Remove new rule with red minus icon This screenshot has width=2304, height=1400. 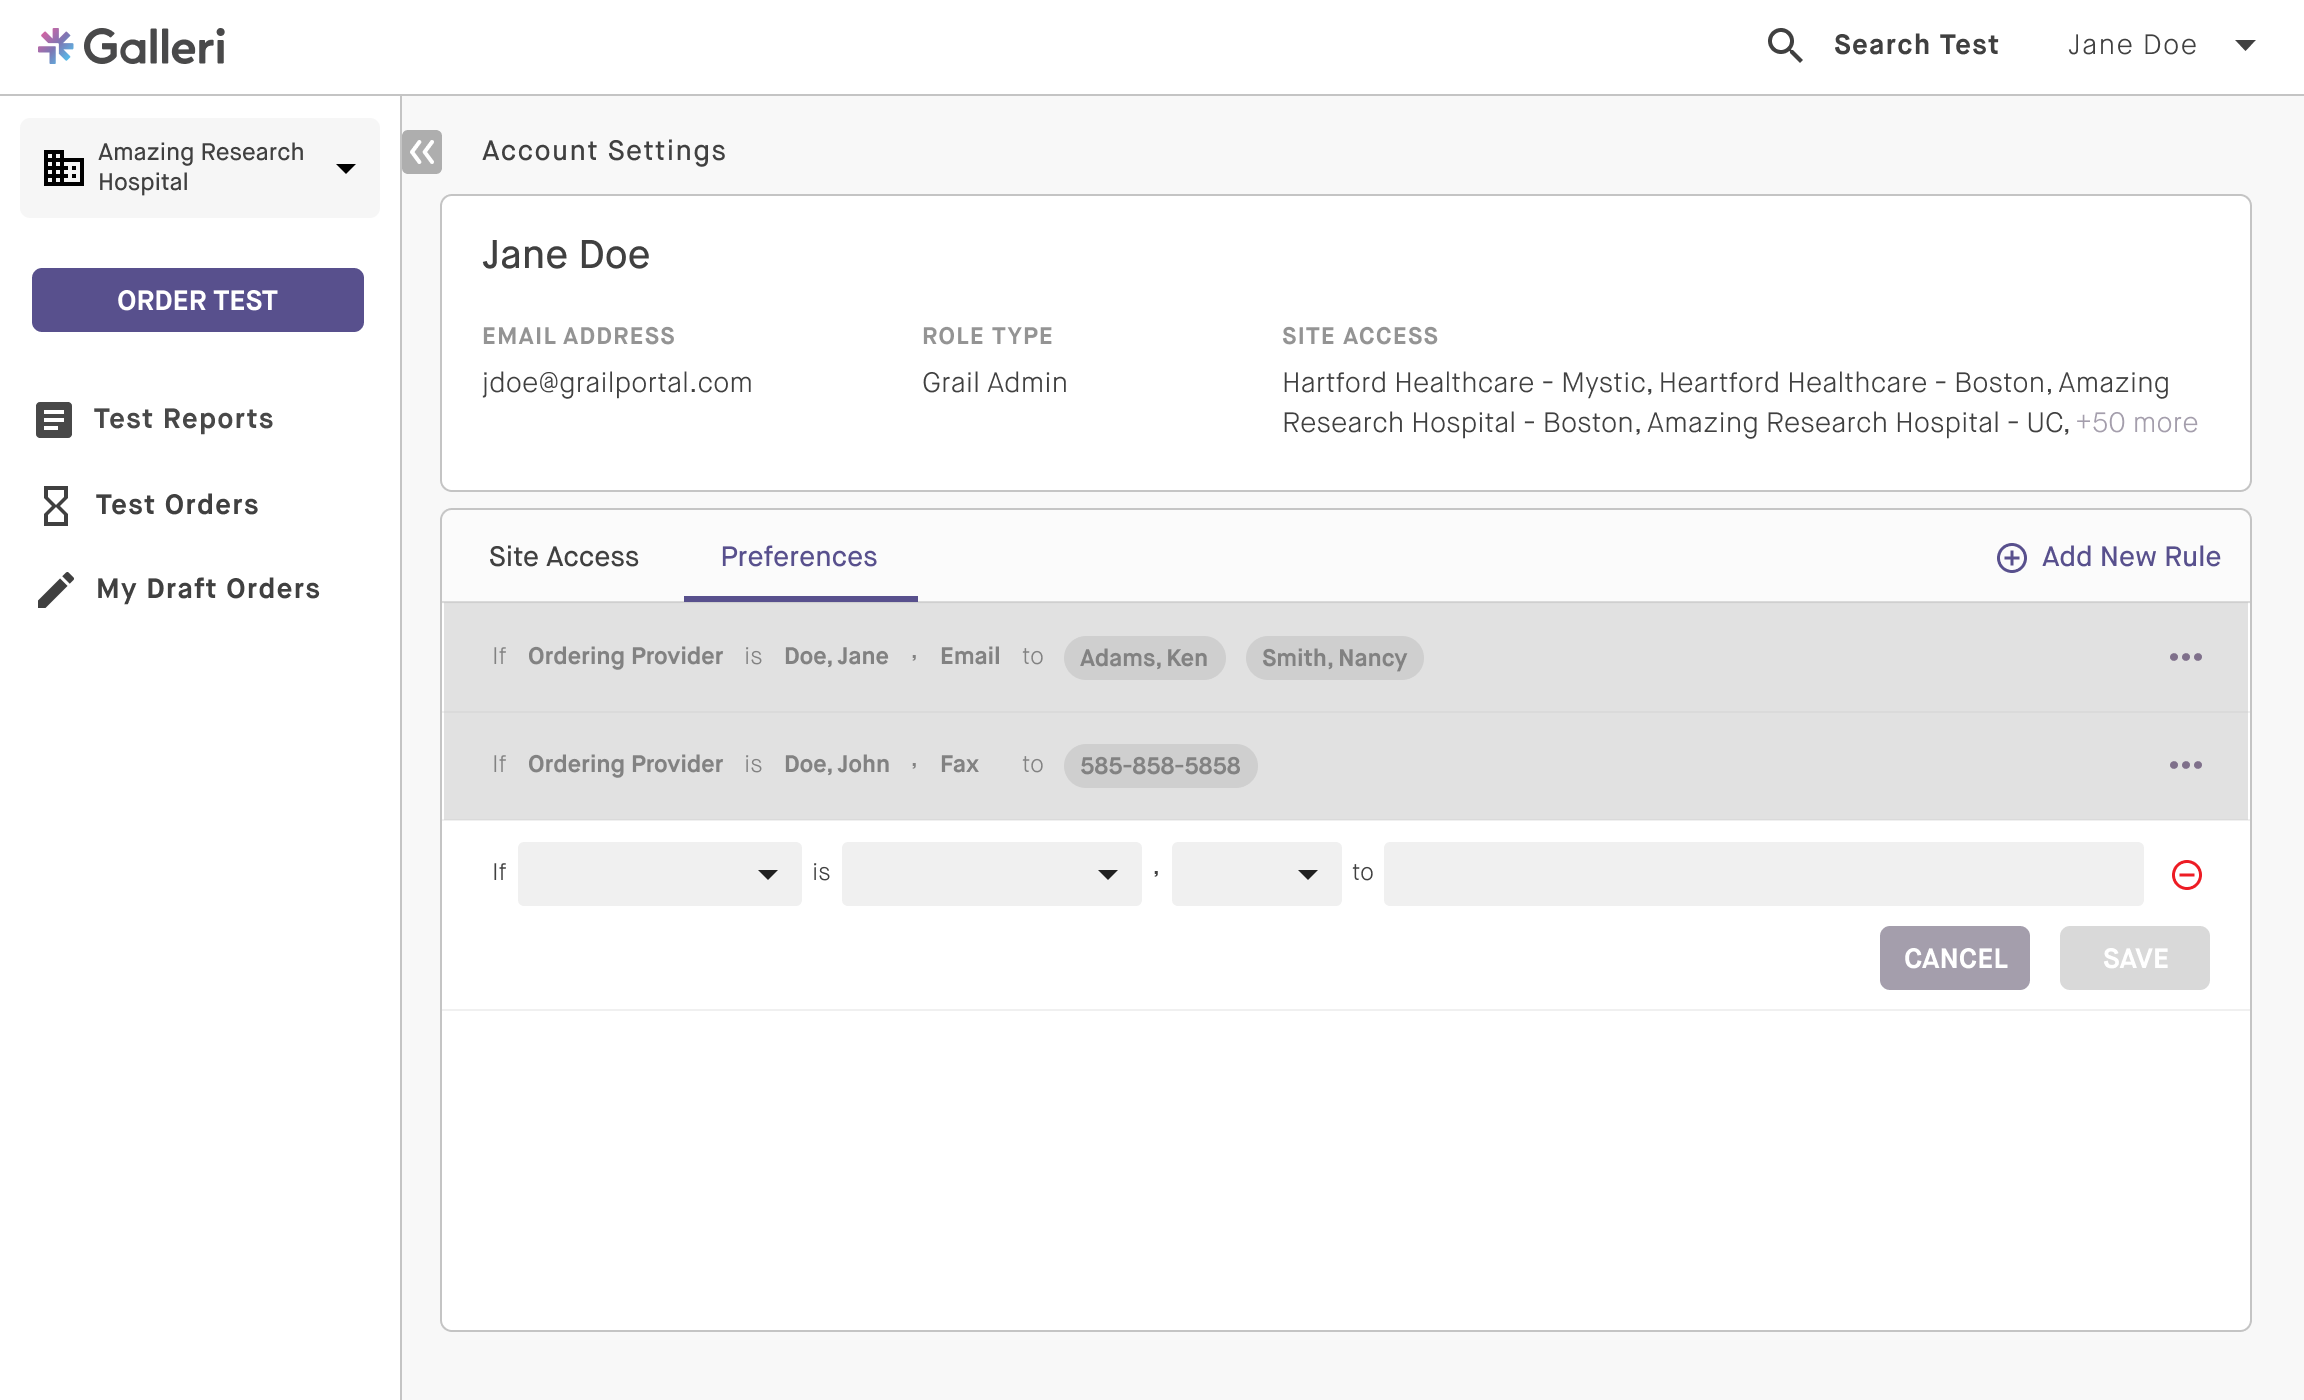click(x=2186, y=875)
